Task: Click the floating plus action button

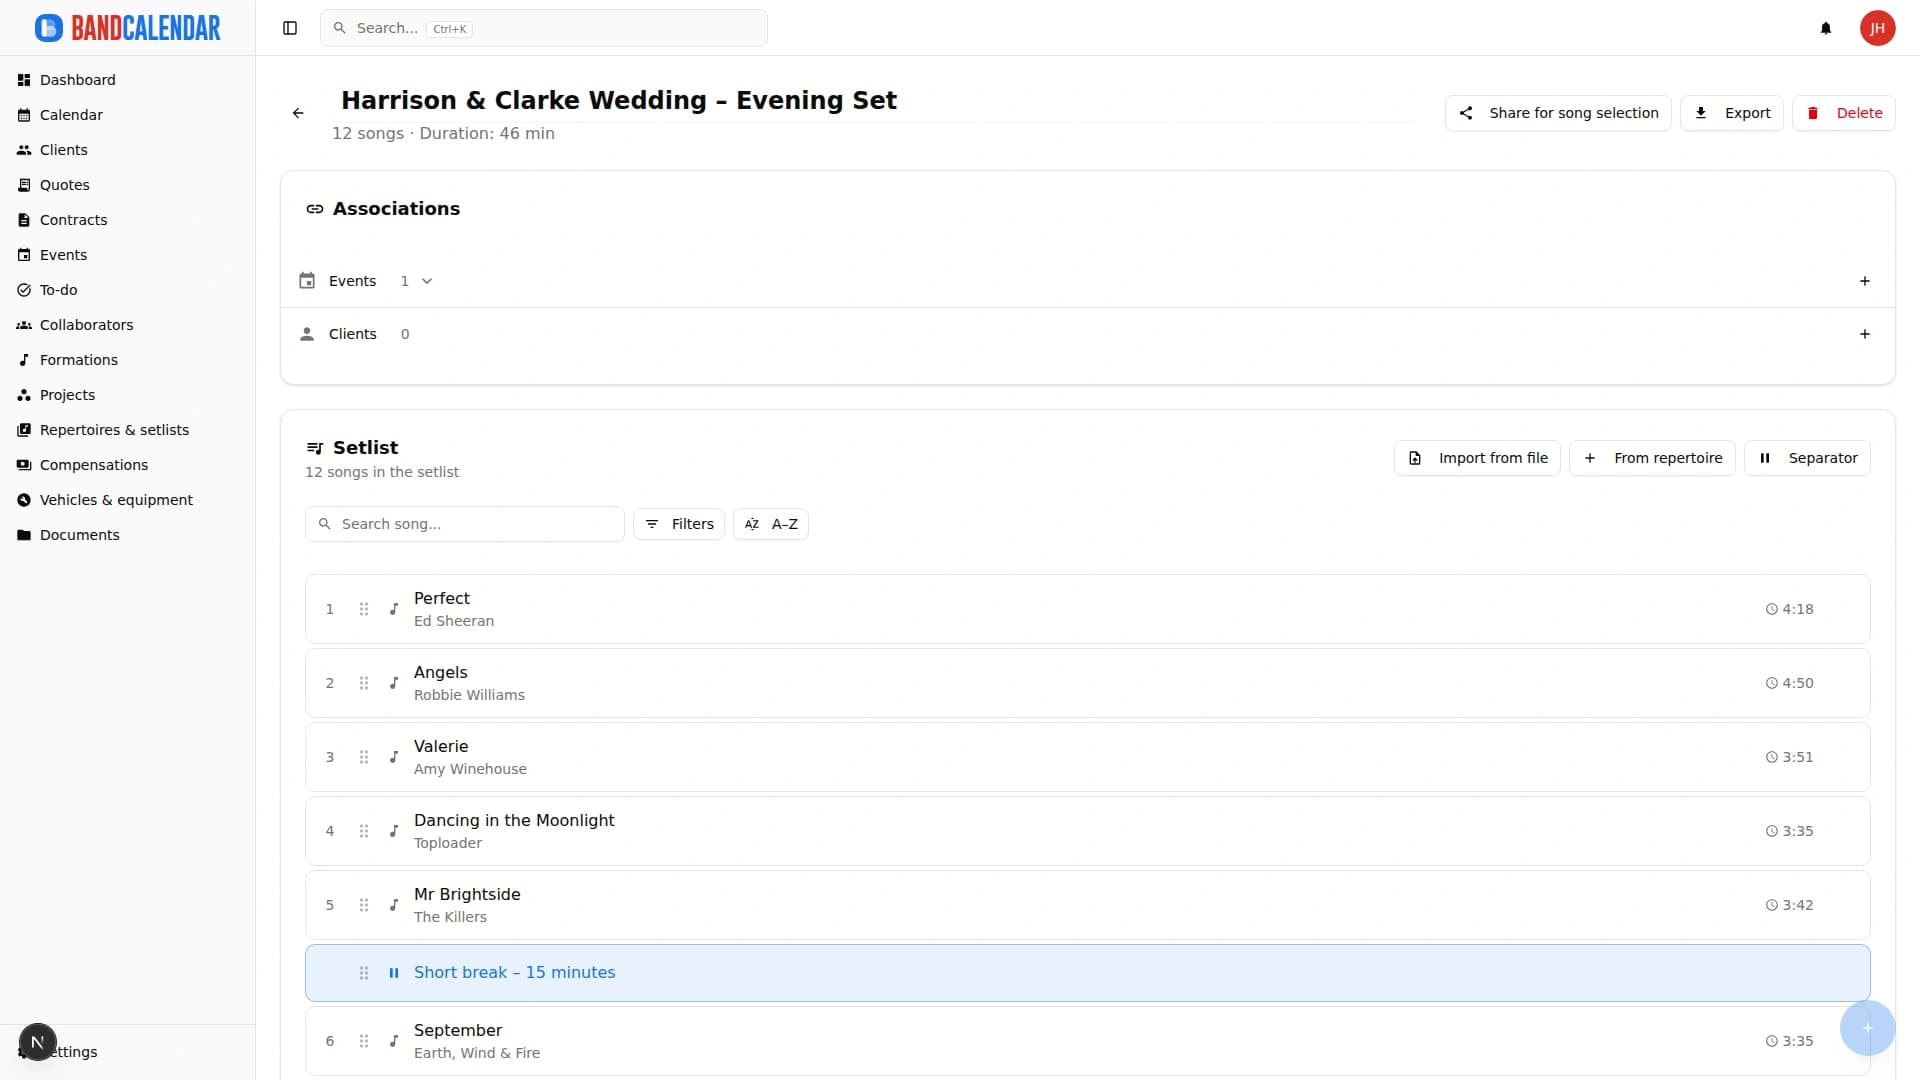Action: pos(1867,1028)
